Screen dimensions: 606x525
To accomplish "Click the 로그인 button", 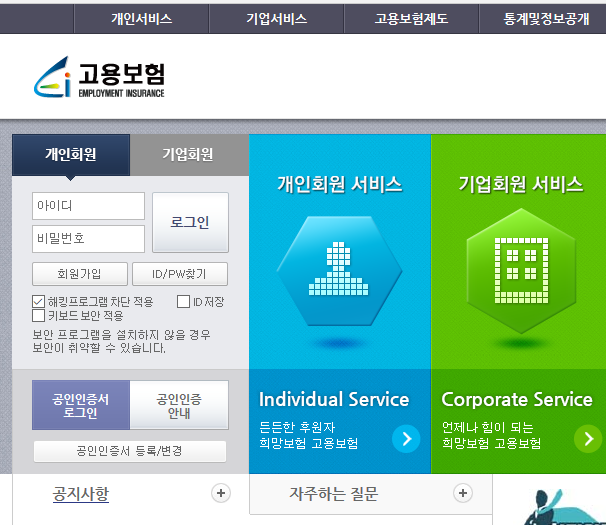I will click(x=191, y=222).
